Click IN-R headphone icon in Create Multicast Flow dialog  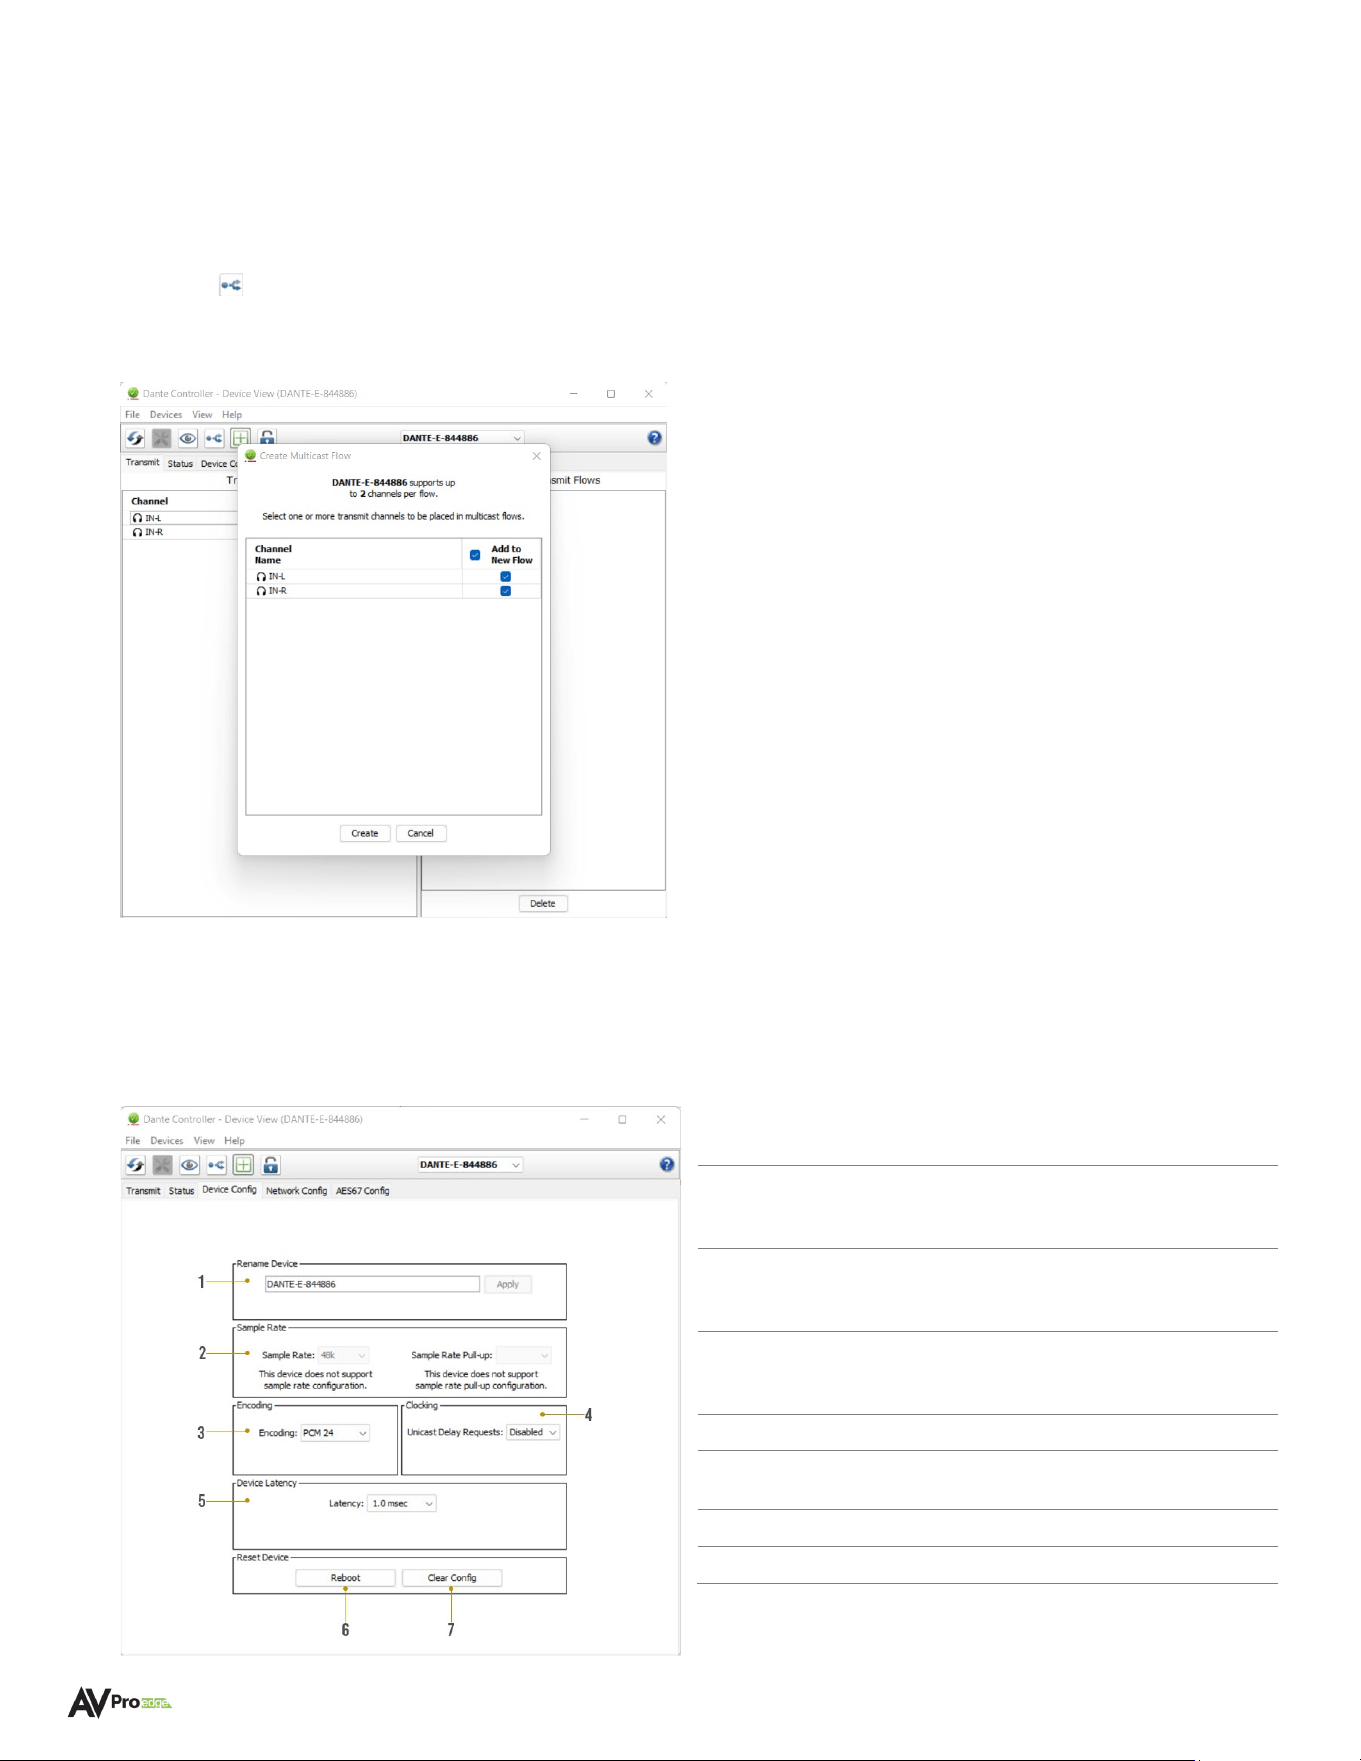pyautogui.click(x=261, y=591)
